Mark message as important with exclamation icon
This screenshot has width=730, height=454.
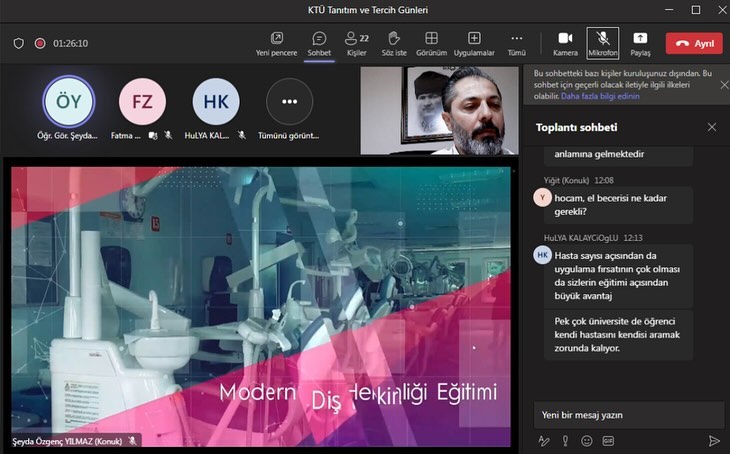[x=566, y=440]
